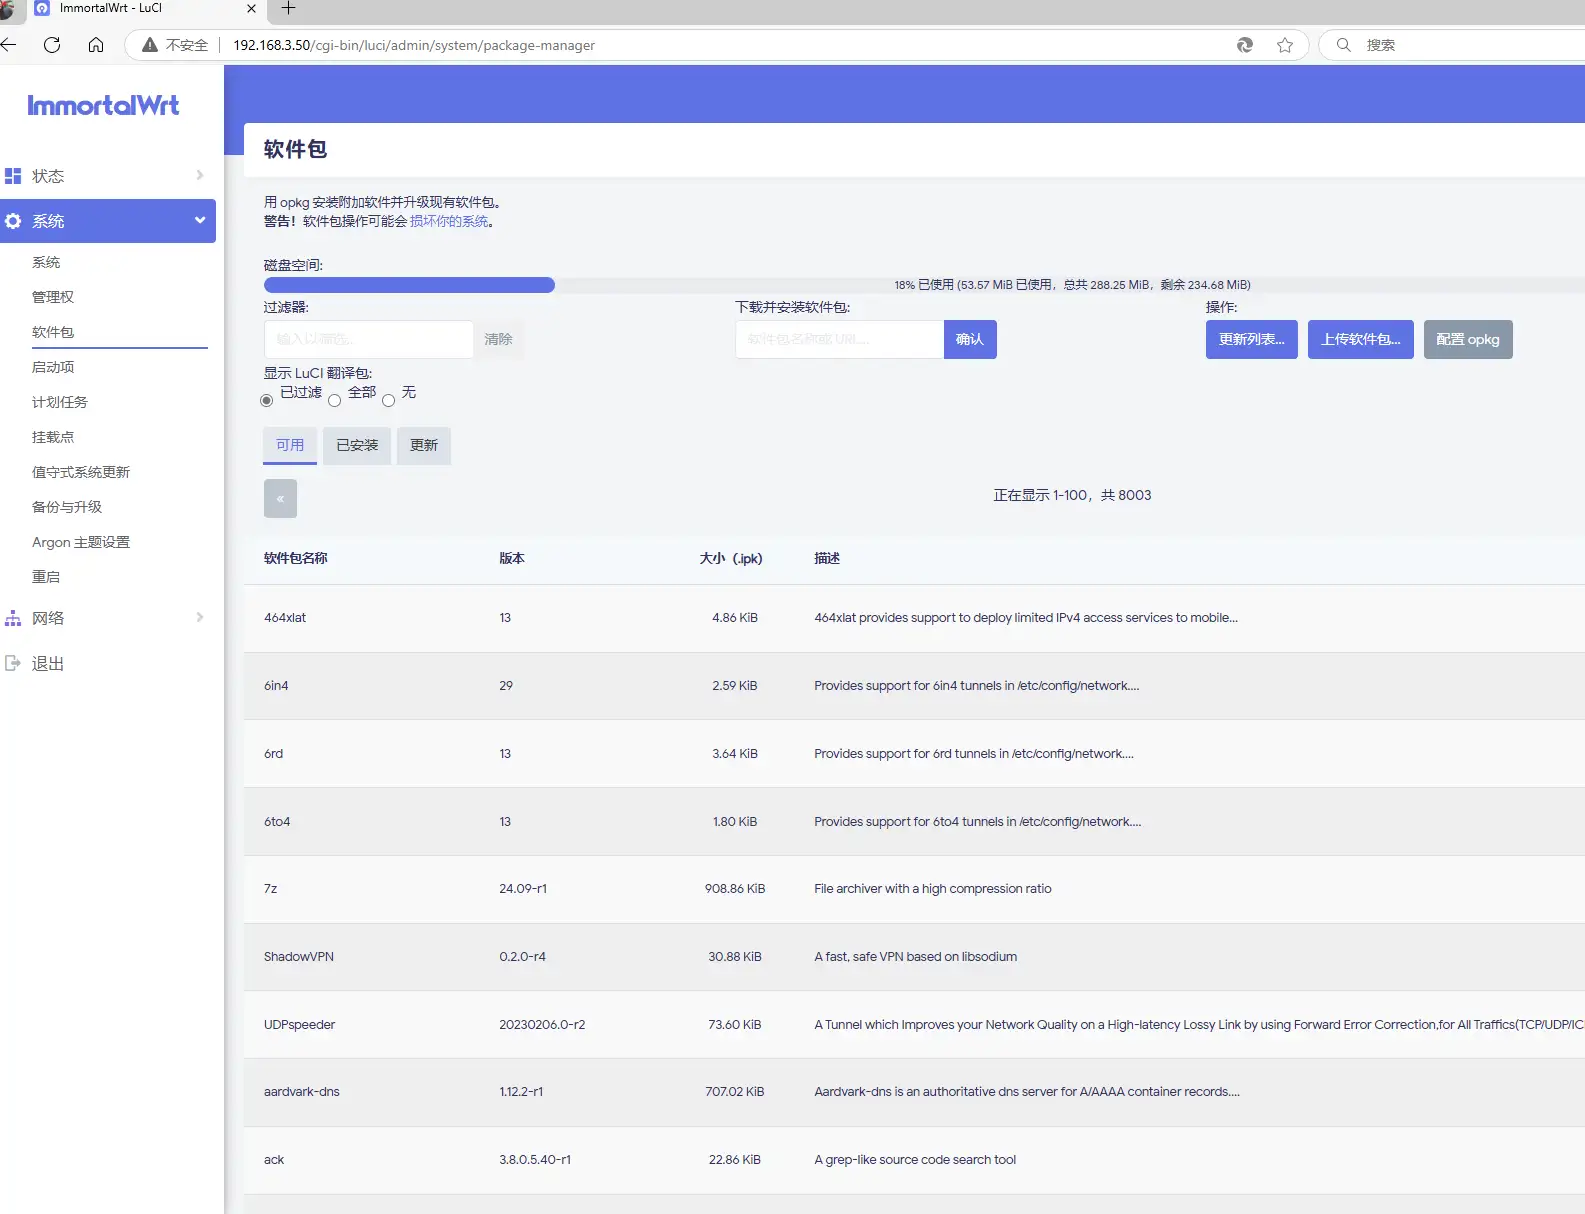The image size is (1585, 1214).
Task: Click the browser reload icon
Action: point(52,45)
